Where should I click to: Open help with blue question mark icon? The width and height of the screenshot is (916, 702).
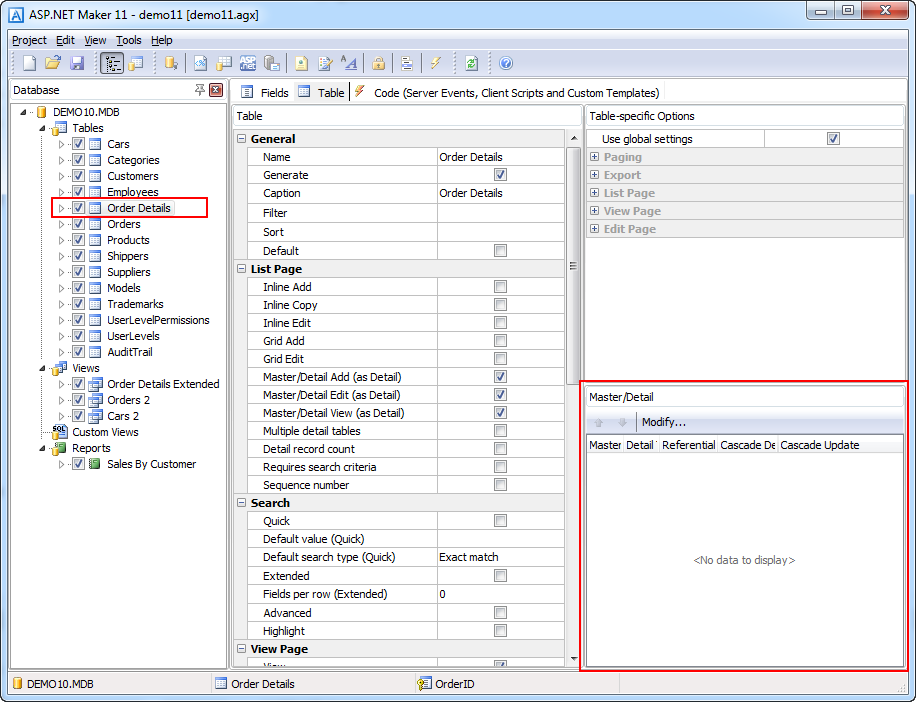506,63
